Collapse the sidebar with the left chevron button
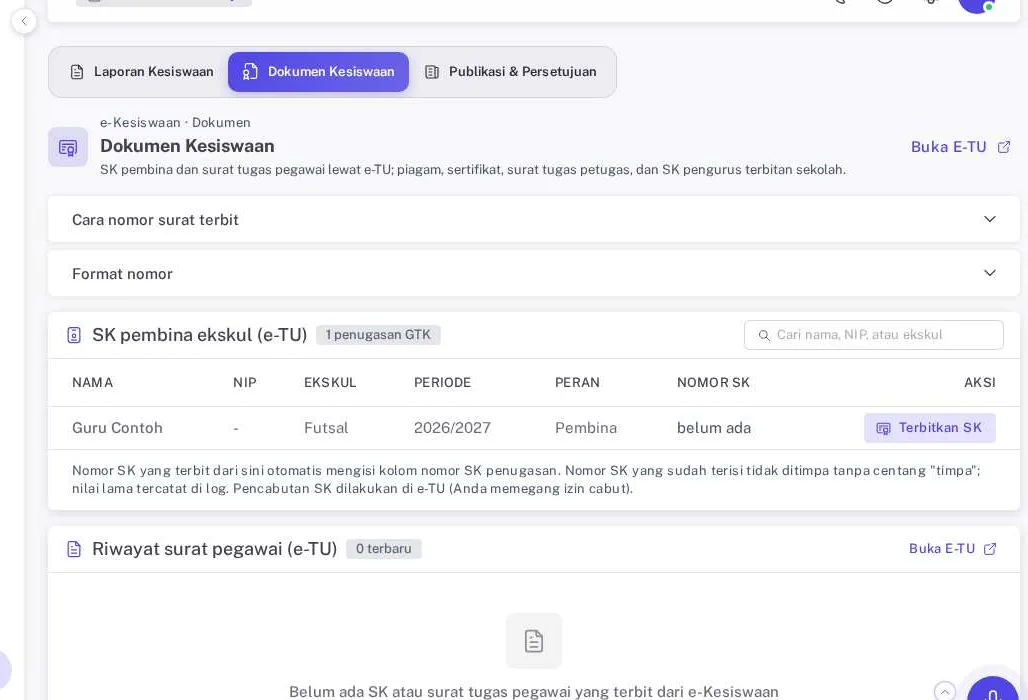 [x=24, y=21]
